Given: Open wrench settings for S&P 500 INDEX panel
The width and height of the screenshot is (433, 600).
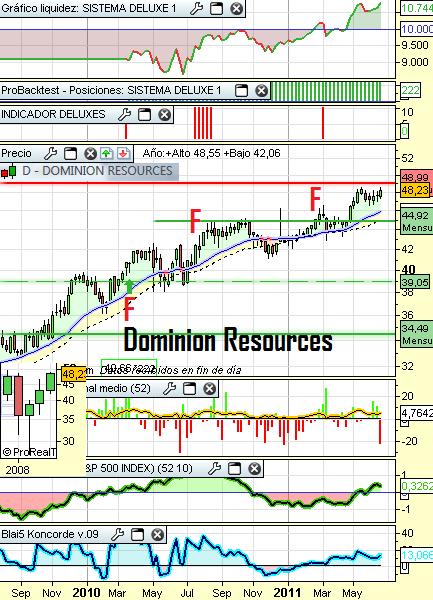Looking at the screenshot, I should click(x=214, y=468).
